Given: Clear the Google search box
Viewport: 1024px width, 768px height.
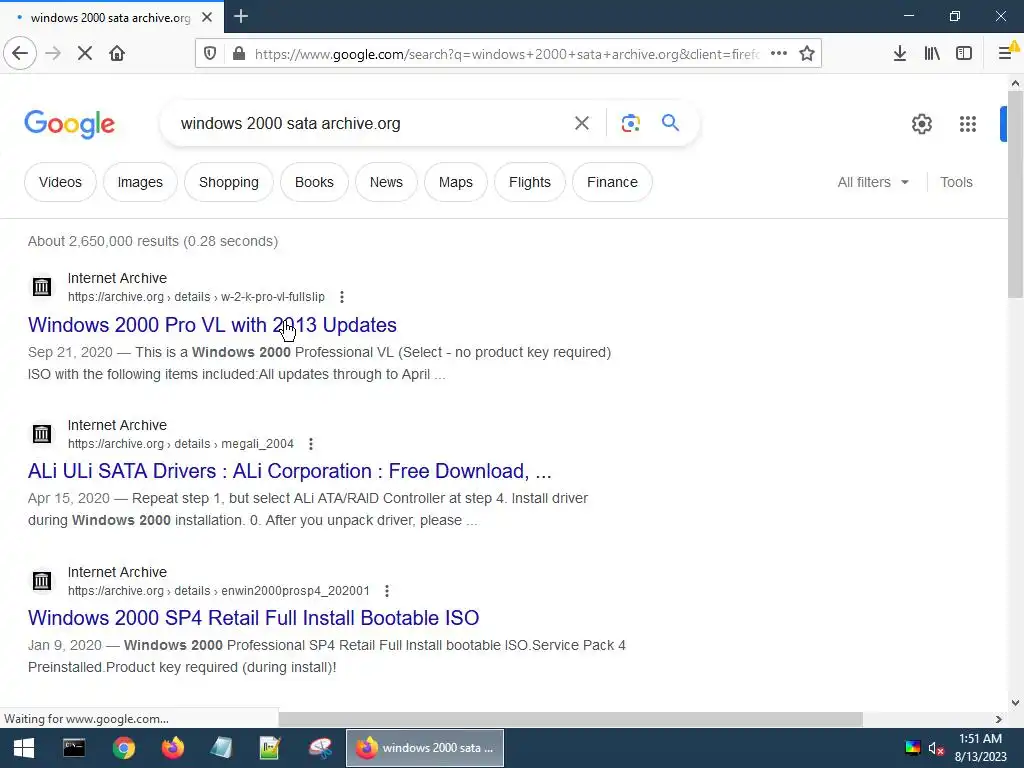Looking at the screenshot, I should pos(582,123).
